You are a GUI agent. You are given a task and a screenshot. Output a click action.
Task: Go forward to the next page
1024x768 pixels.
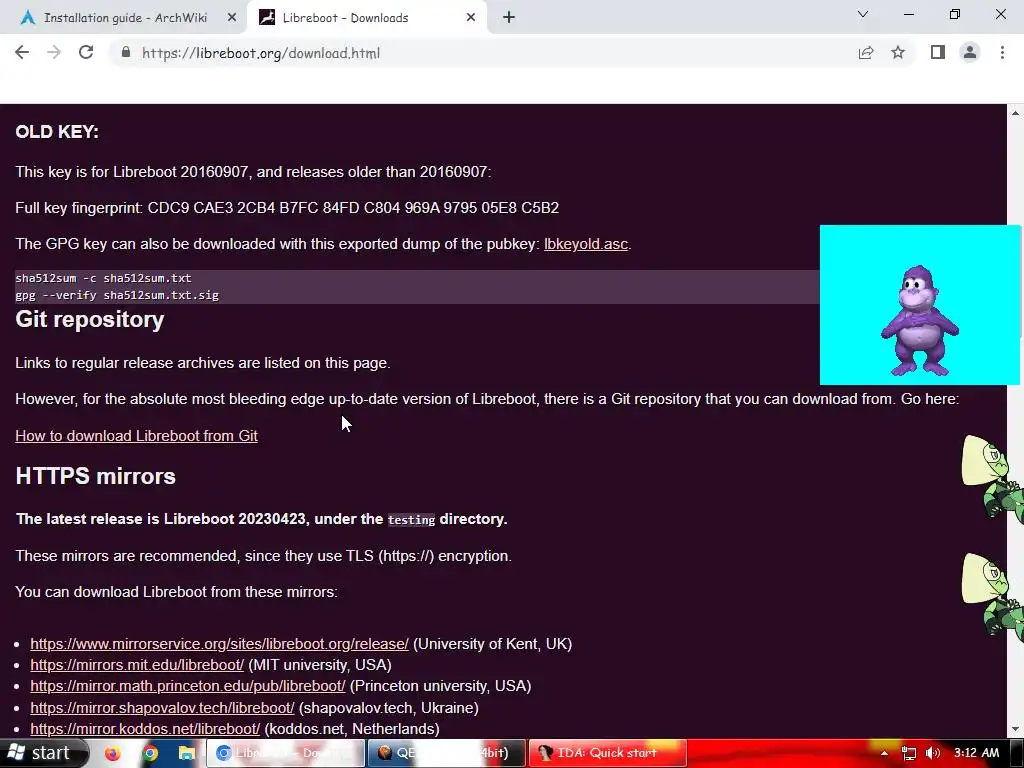(54, 53)
